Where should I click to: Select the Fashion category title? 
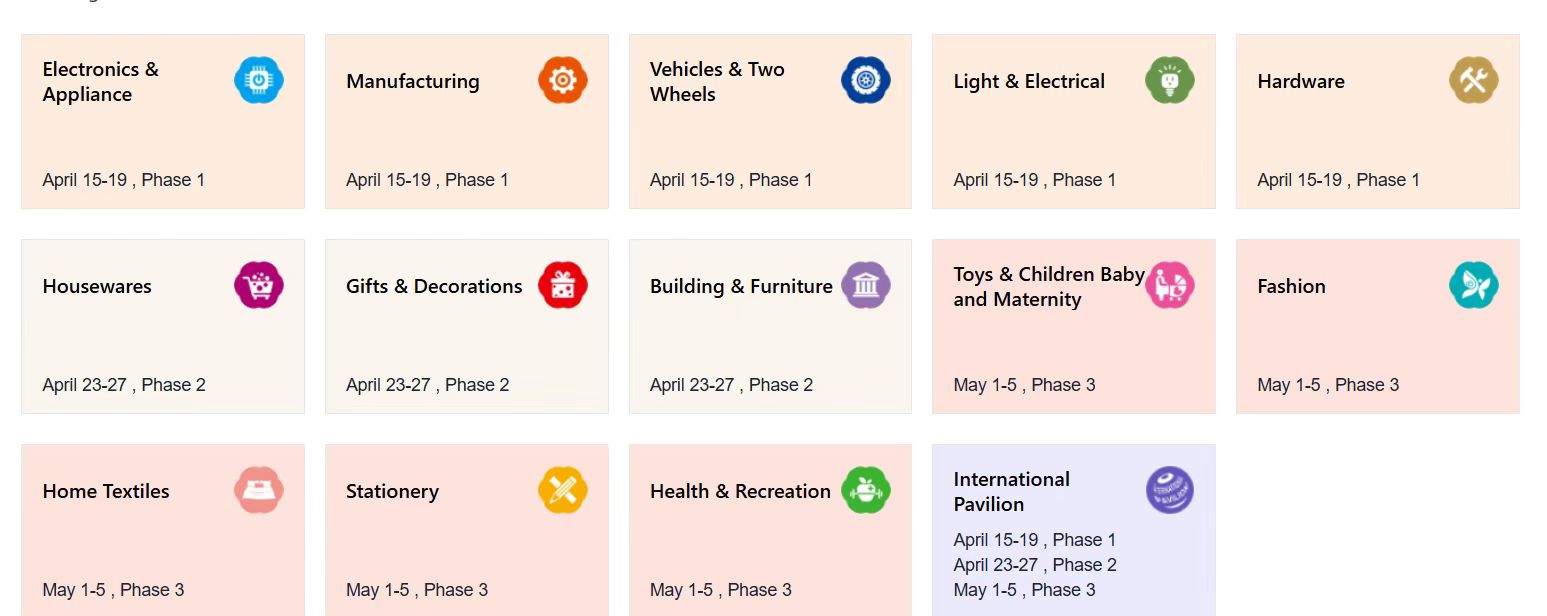tap(1291, 287)
